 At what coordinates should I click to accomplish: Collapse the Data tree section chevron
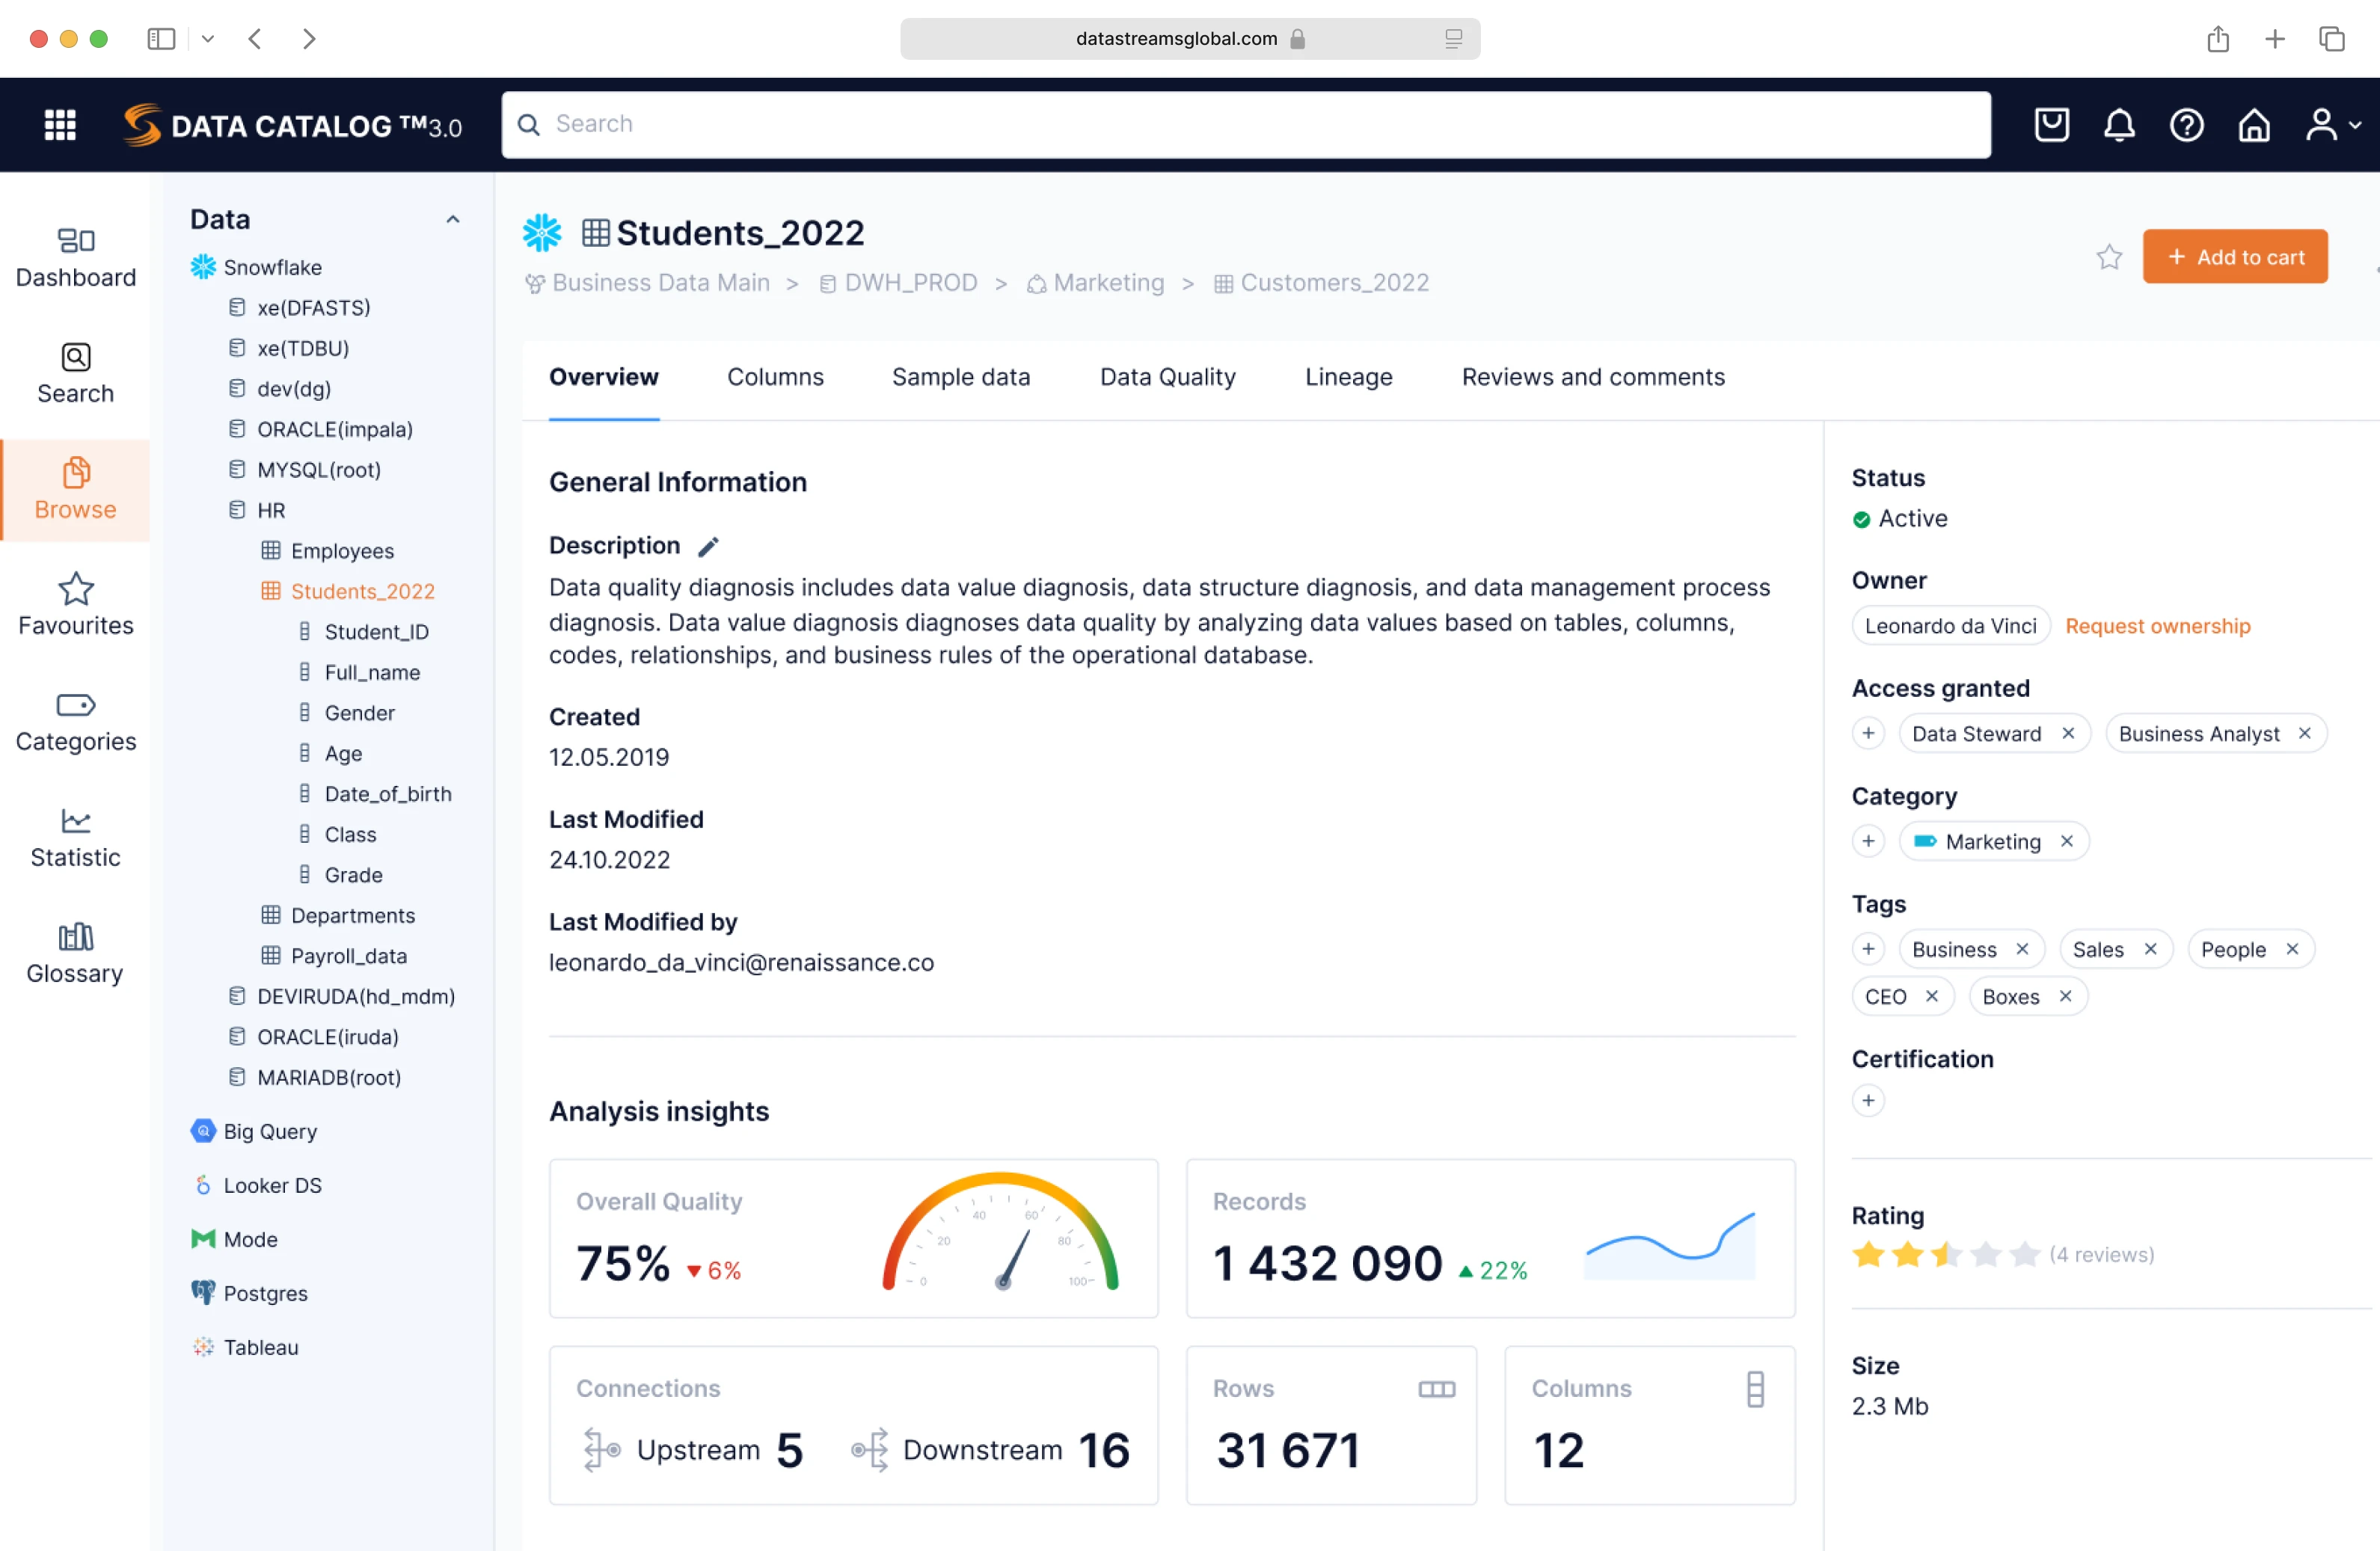[x=453, y=219]
